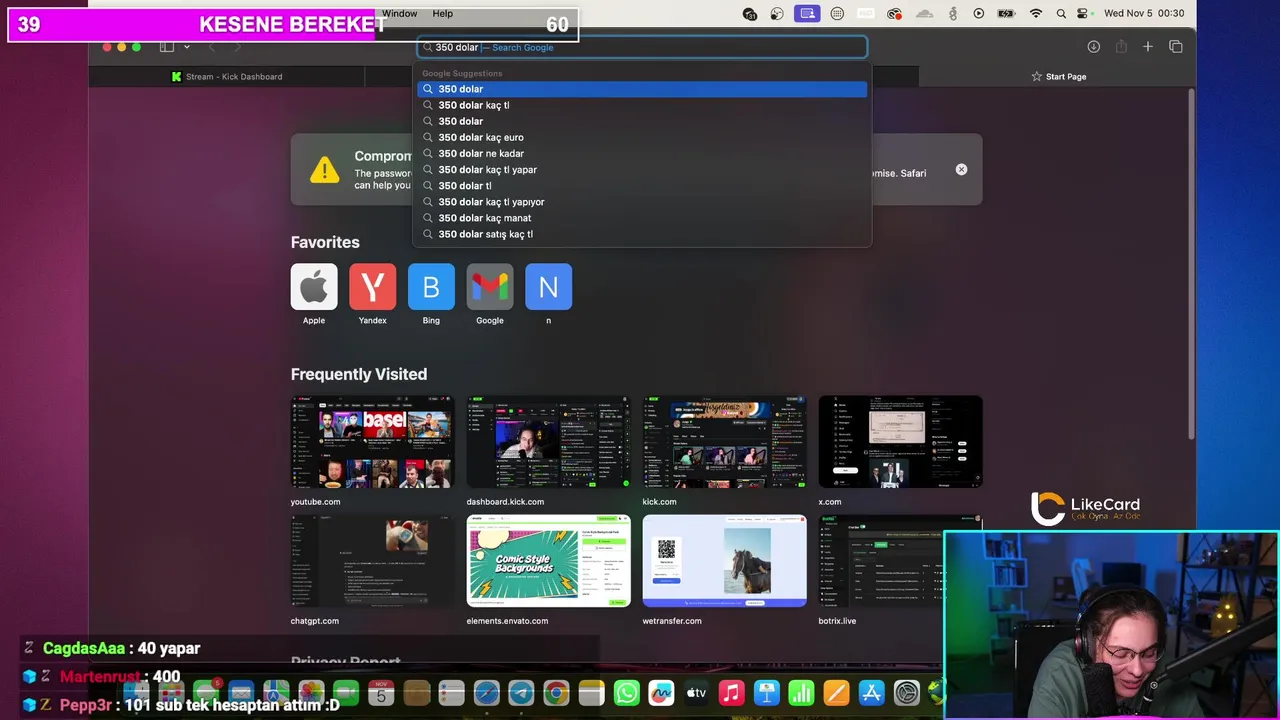The image size is (1280, 720).
Task: Select suggestion '350 dolar kaç manat'
Action: tap(642, 217)
